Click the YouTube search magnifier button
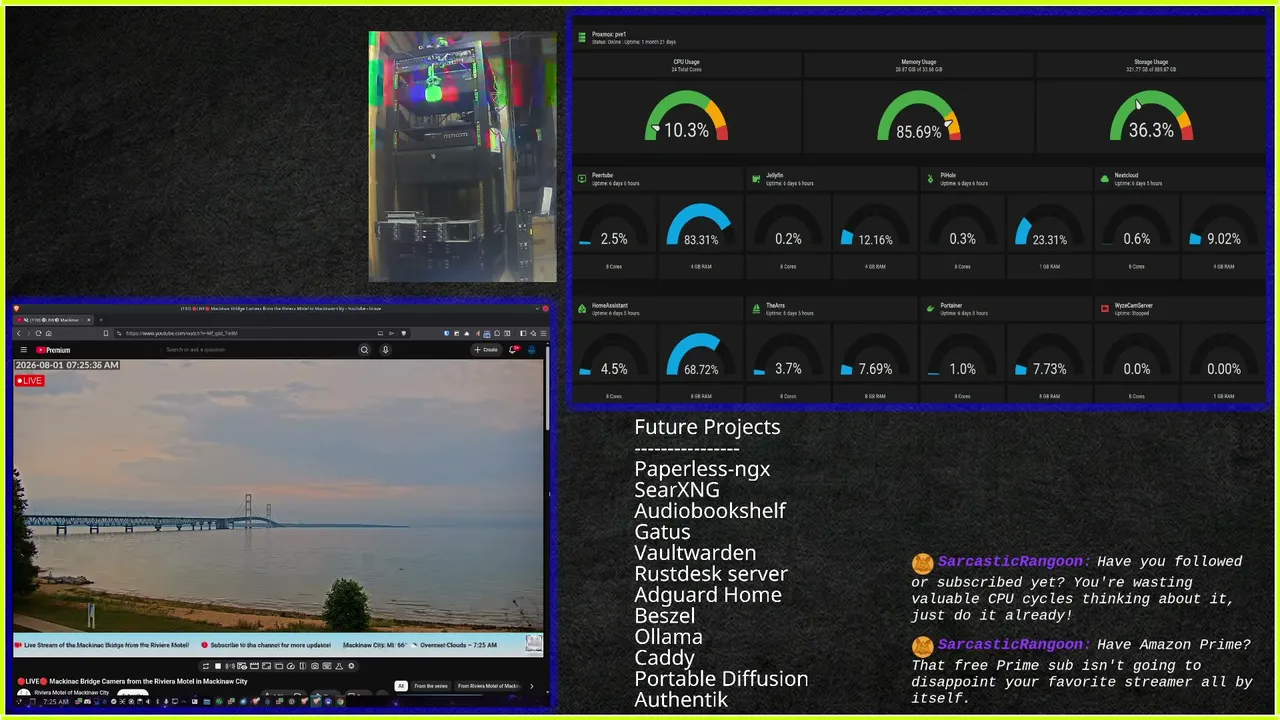 pos(365,350)
